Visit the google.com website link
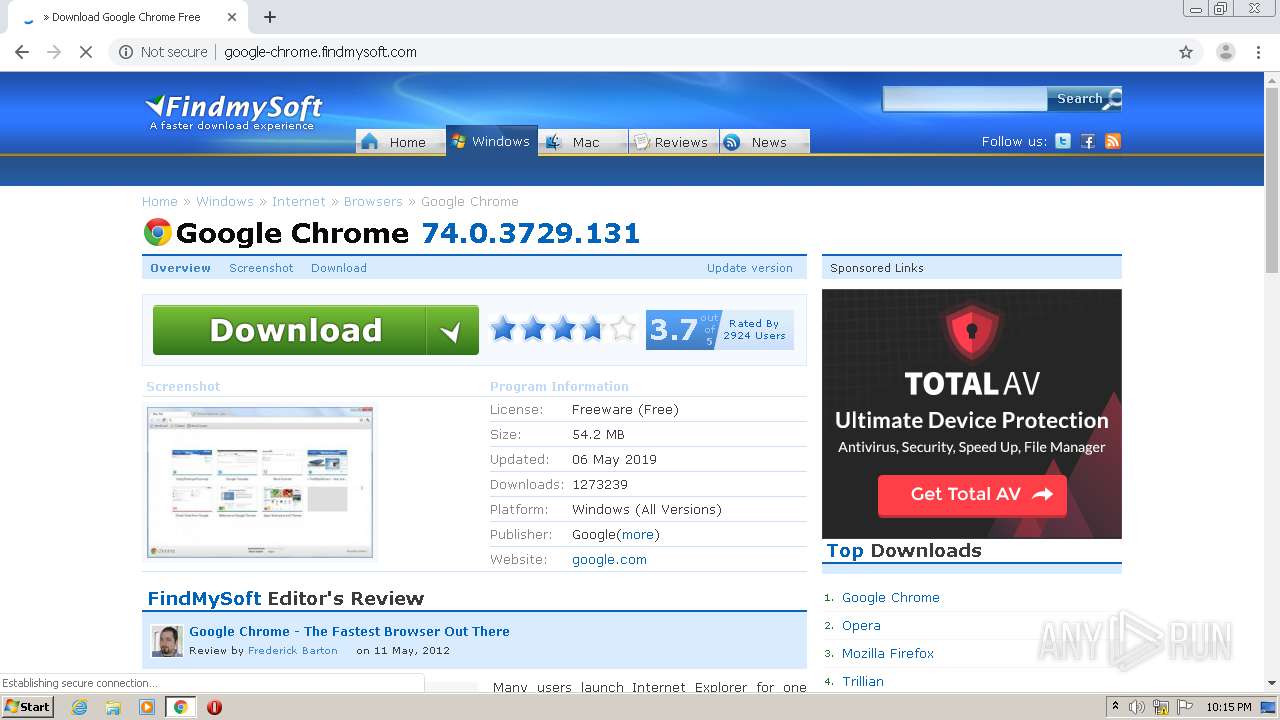Viewport: 1280px width, 720px height. pos(609,559)
